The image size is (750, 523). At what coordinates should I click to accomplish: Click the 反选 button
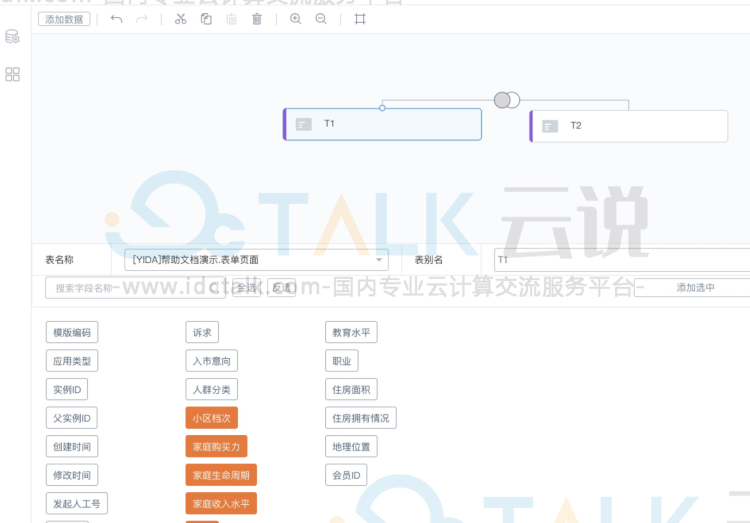pos(282,288)
